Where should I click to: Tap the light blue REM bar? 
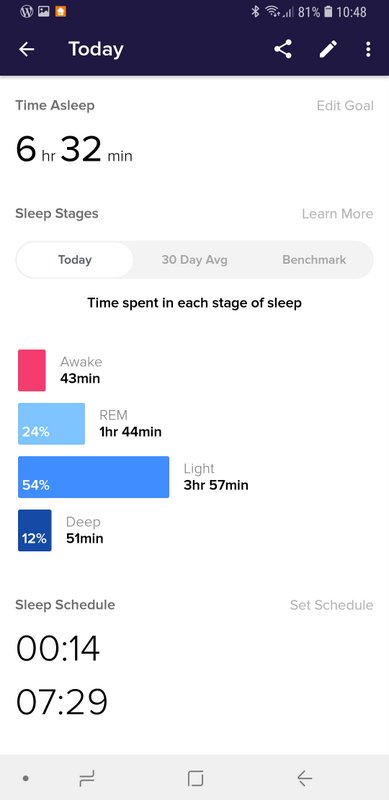(52, 423)
